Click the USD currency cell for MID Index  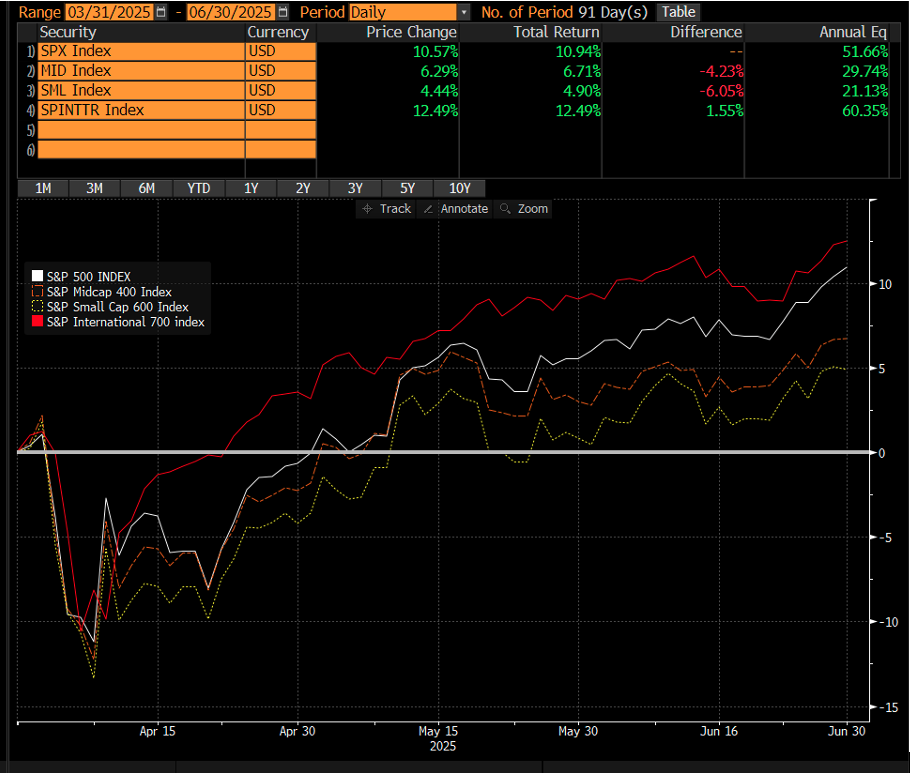click(281, 71)
